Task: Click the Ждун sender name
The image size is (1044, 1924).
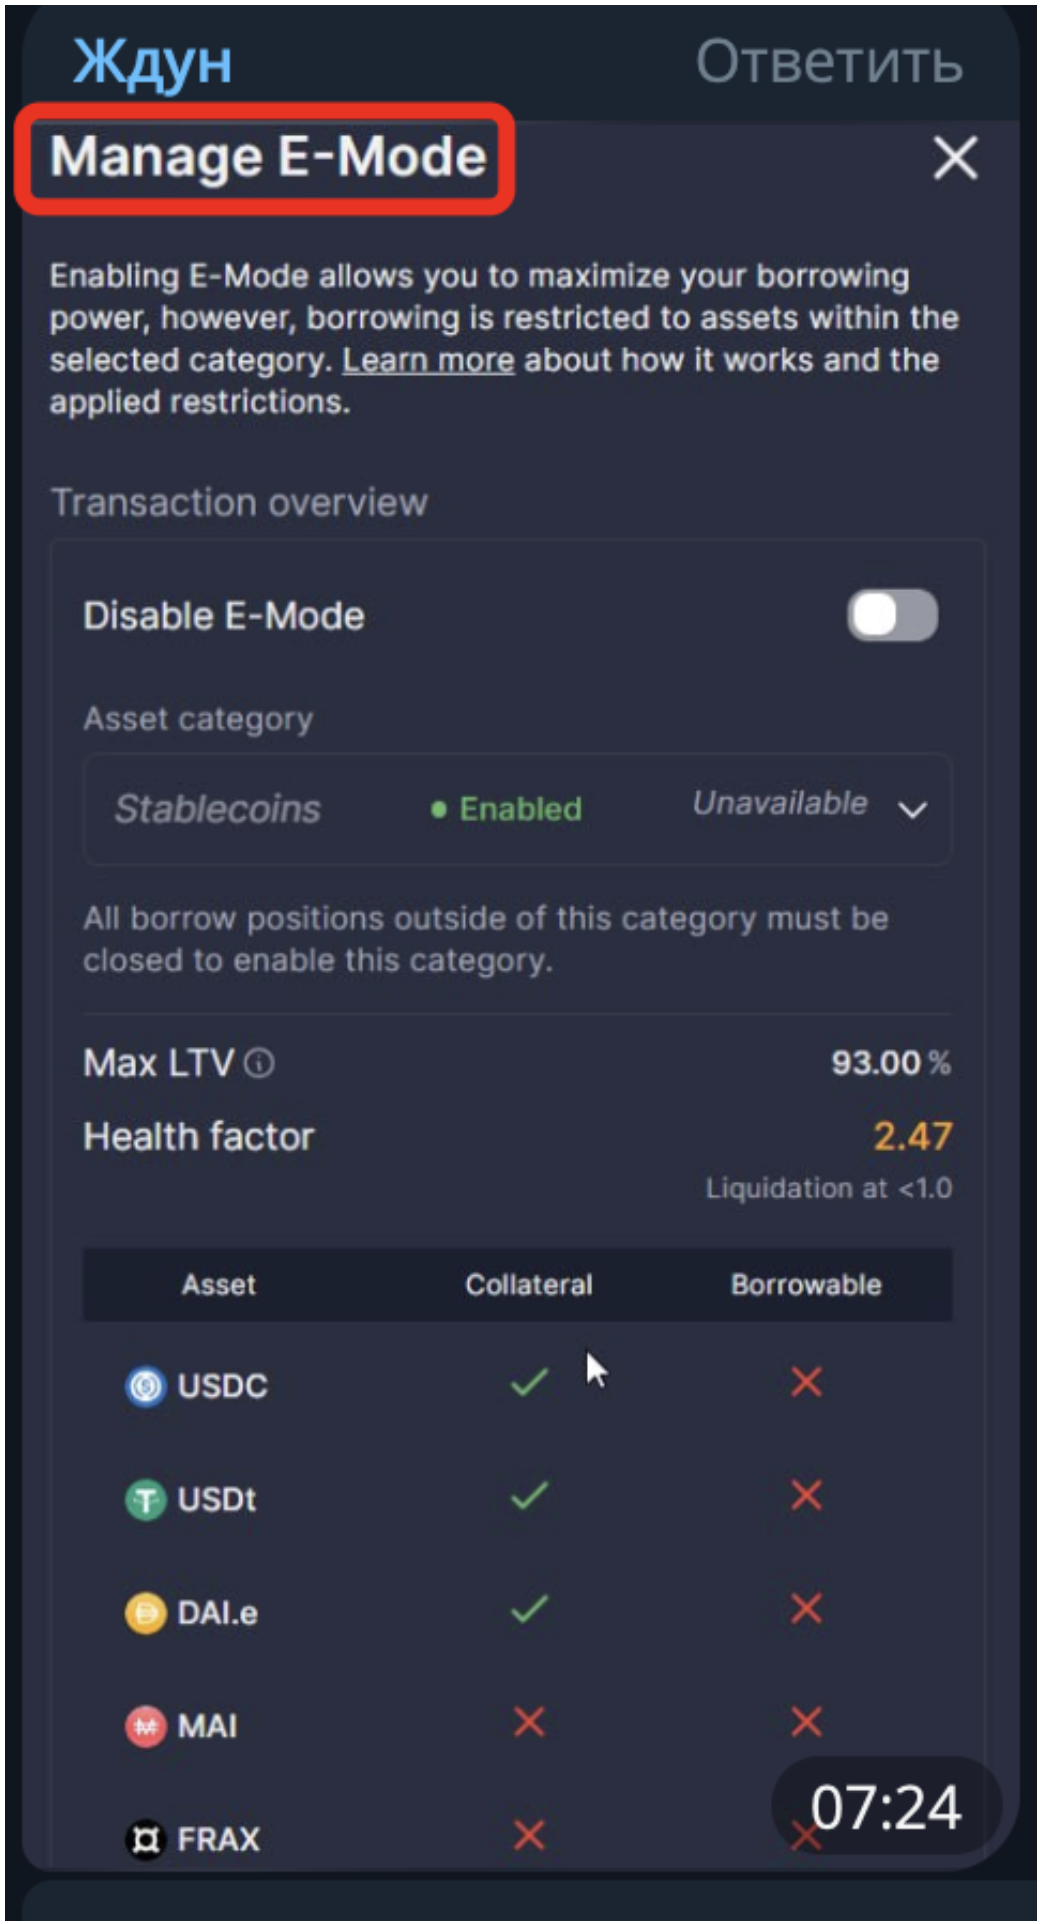Action: [153, 62]
